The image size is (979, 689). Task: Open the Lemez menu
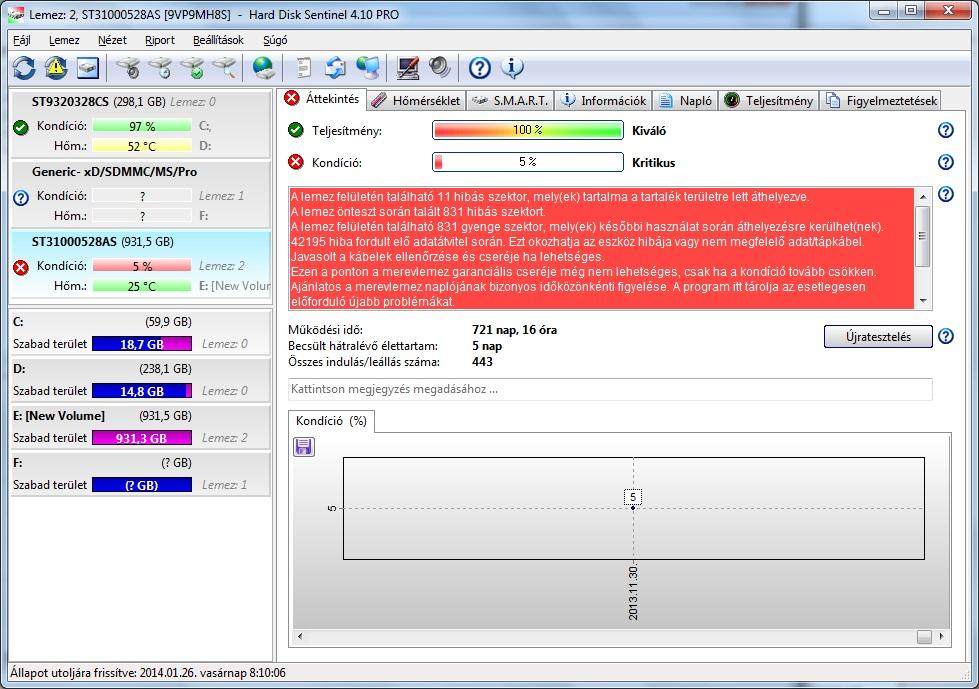64,40
